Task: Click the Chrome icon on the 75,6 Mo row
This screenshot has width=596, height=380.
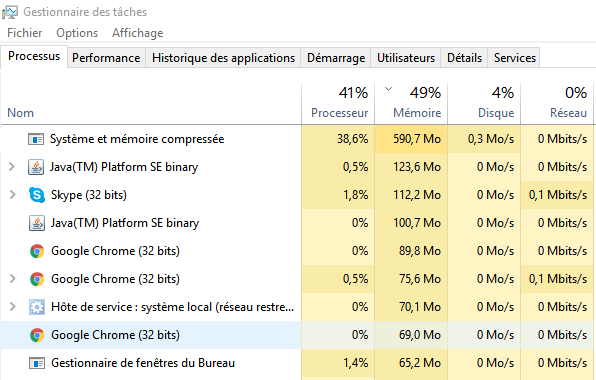Action: 37,279
